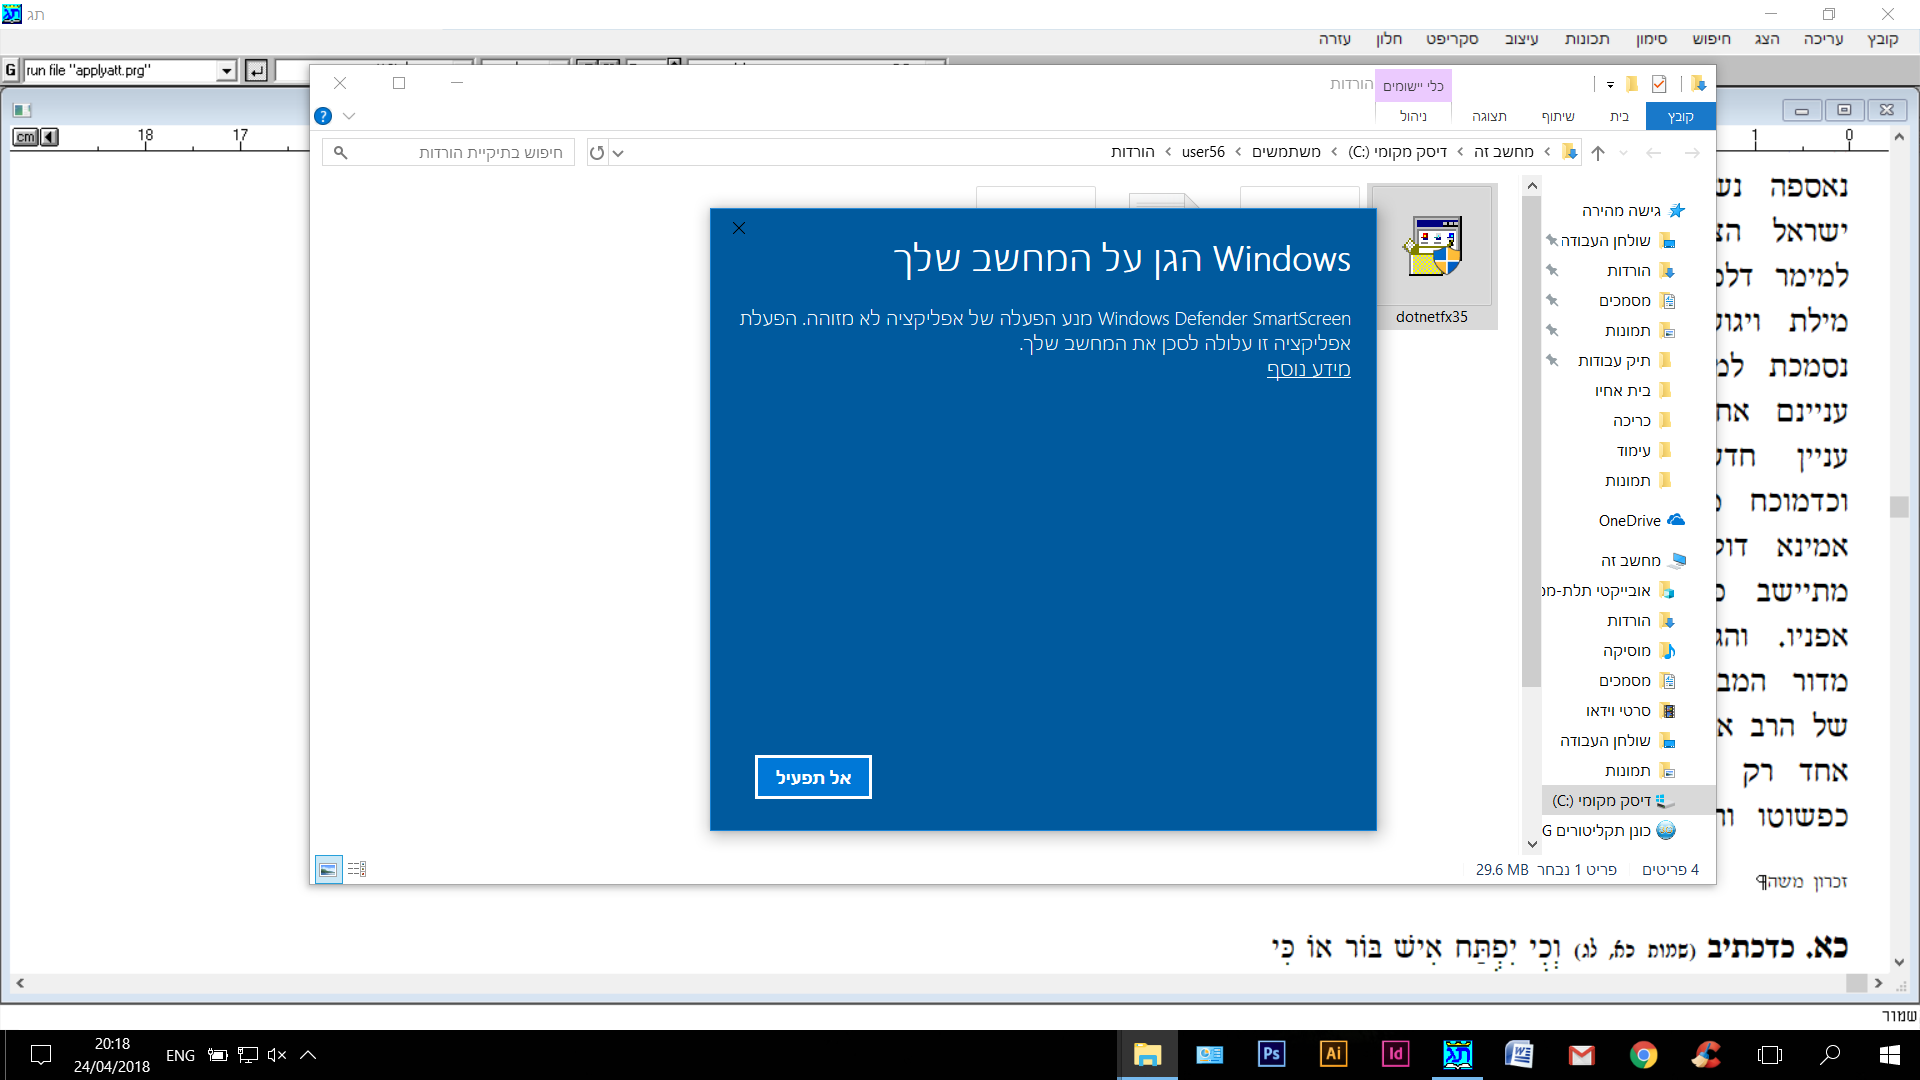Open Photoshop from the taskbar
Viewport: 1920px width, 1080px height.
1271,1054
